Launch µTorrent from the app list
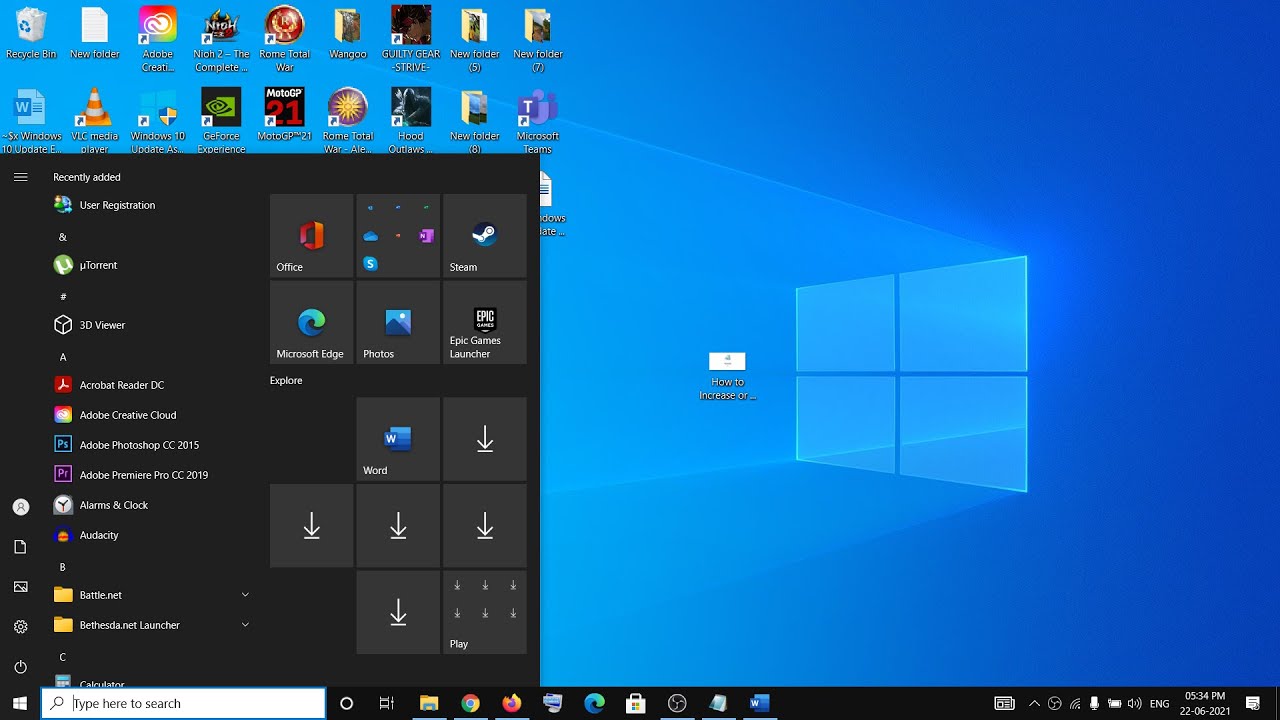Screen dimensions: 1280x720 click(150, 265)
